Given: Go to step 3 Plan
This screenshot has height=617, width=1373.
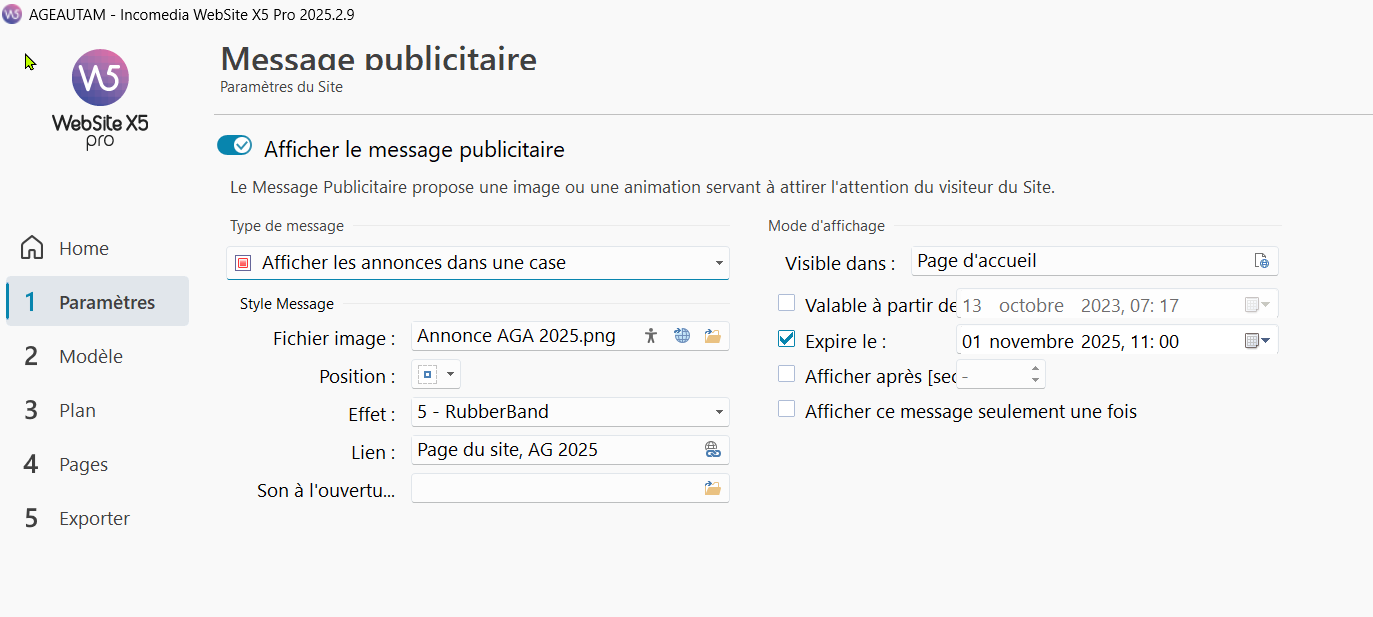Looking at the screenshot, I should pyautogui.click(x=97, y=410).
